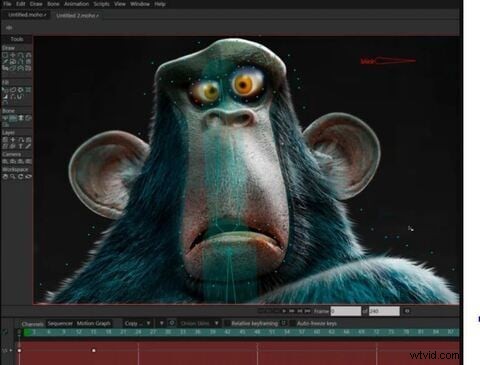Select the Rotate Workspace tool
Screen dimensions: 480x365
click(x=21, y=177)
